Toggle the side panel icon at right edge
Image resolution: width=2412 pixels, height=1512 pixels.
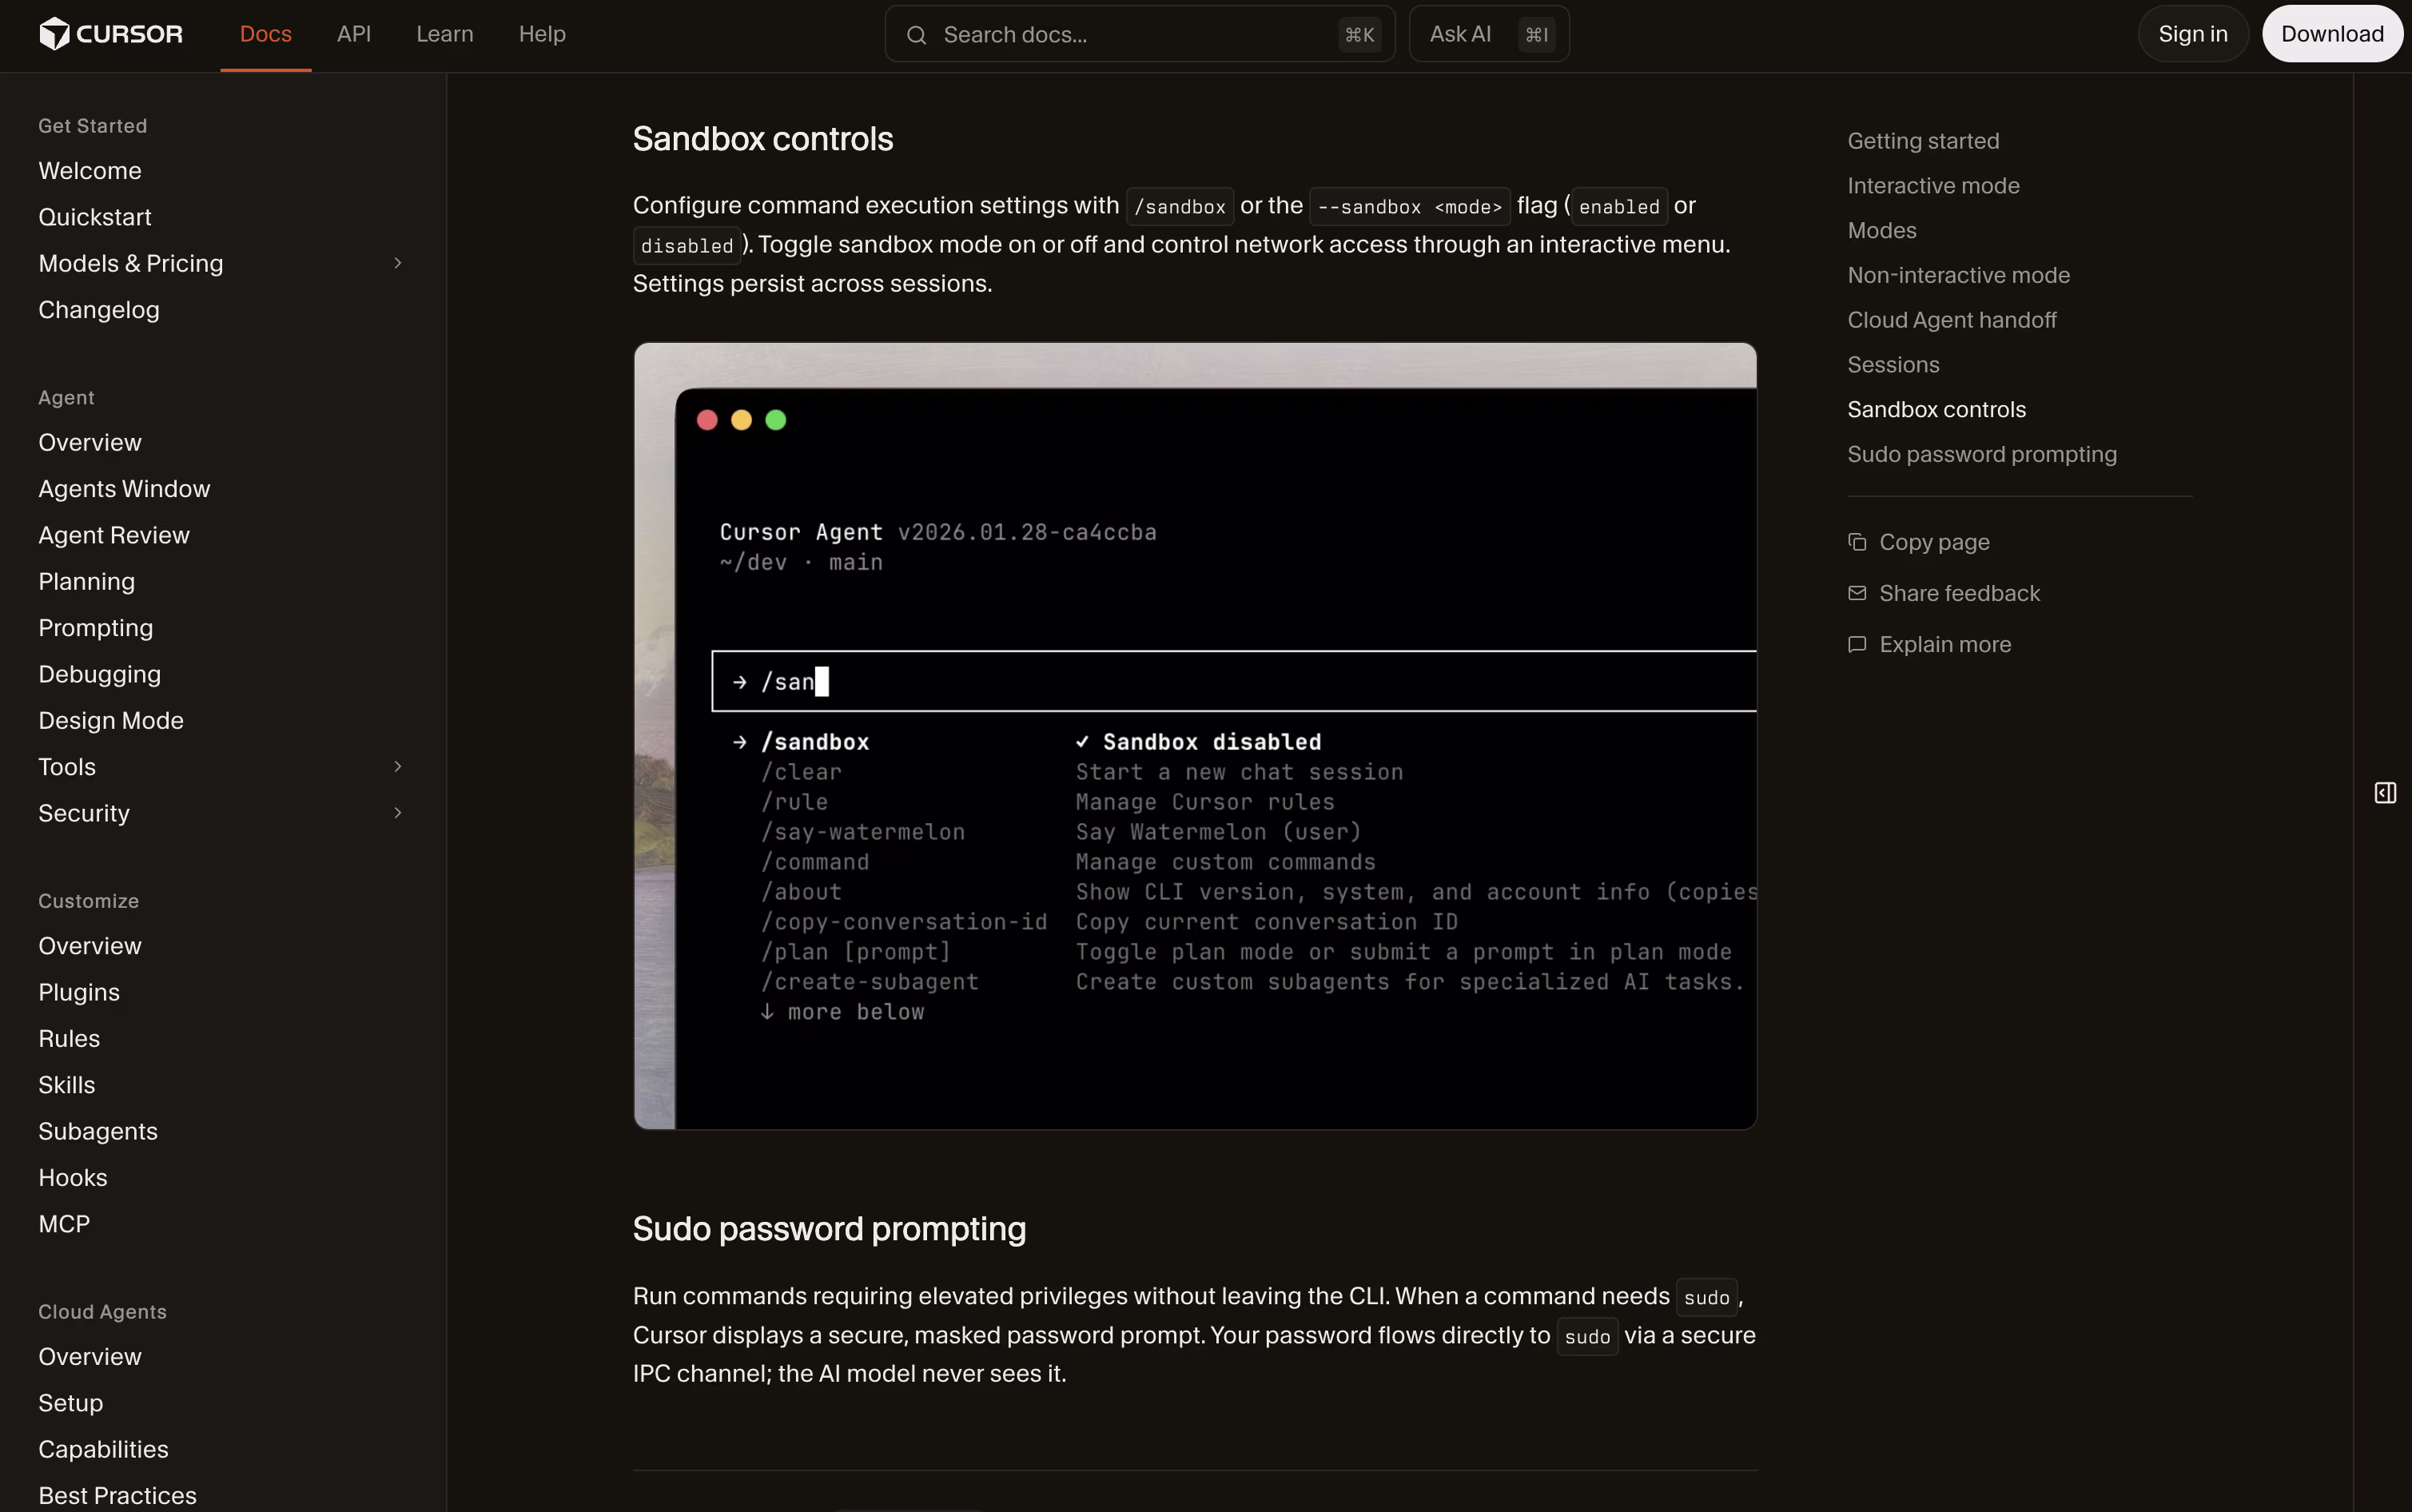2385,793
